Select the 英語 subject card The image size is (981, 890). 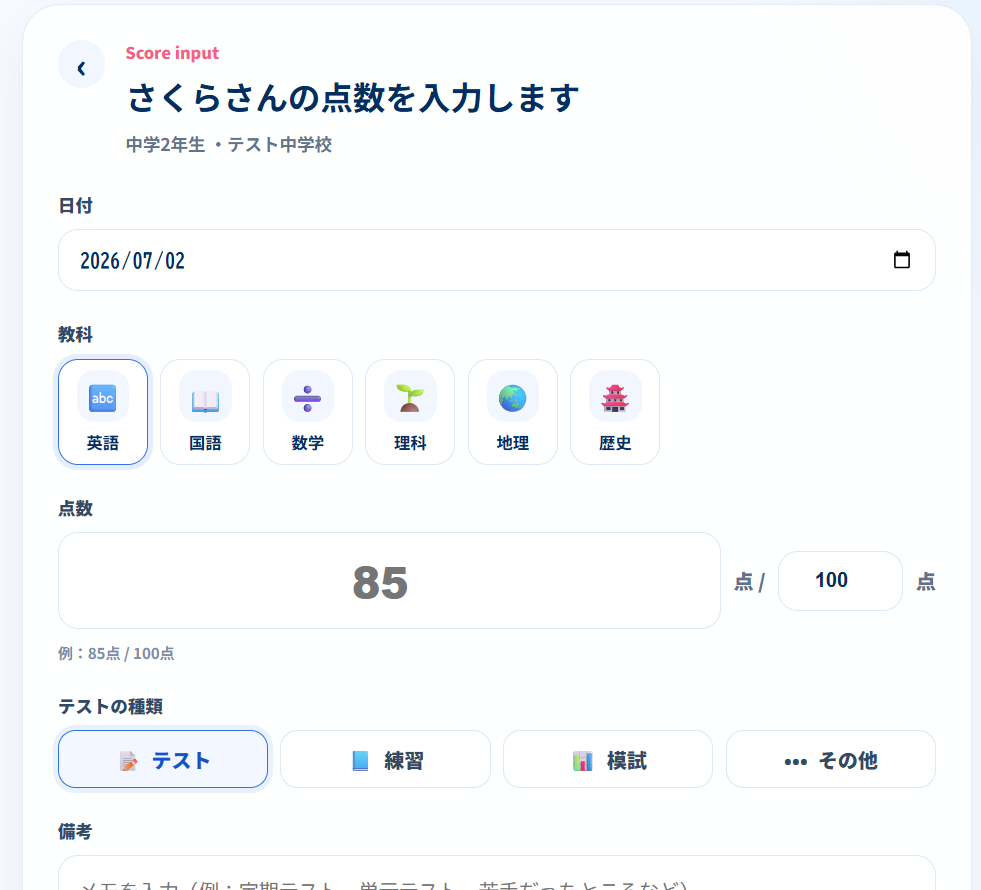103,412
